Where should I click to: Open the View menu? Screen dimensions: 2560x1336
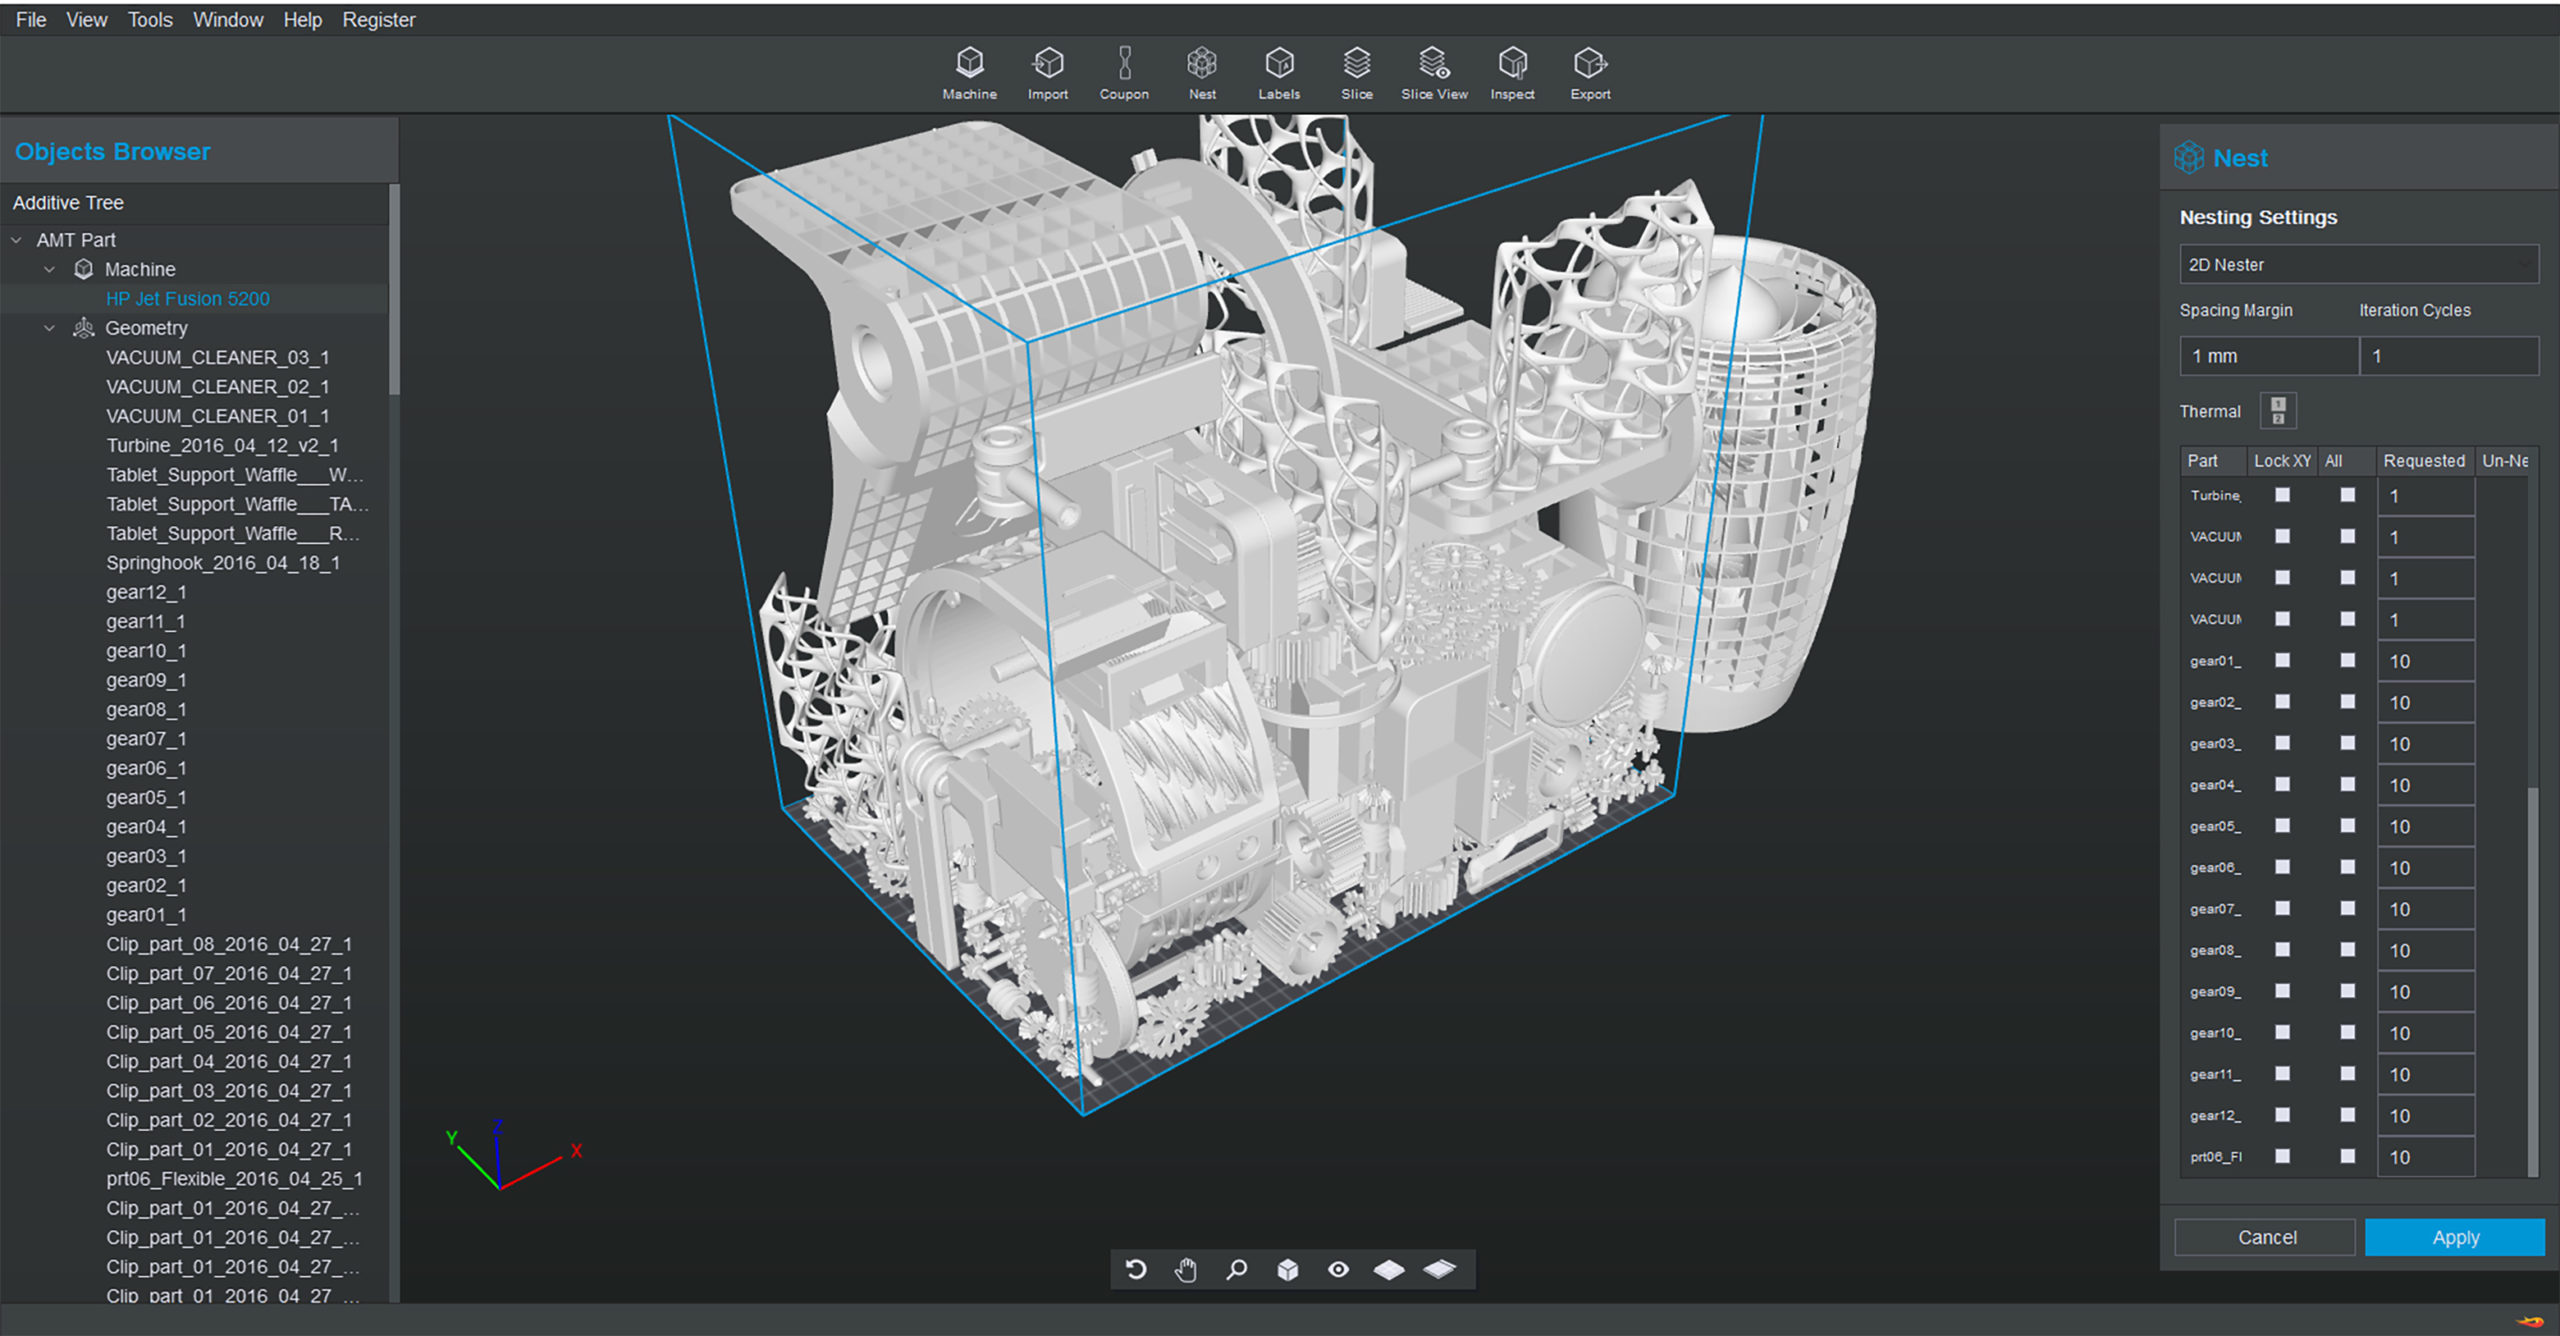(87, 19)
